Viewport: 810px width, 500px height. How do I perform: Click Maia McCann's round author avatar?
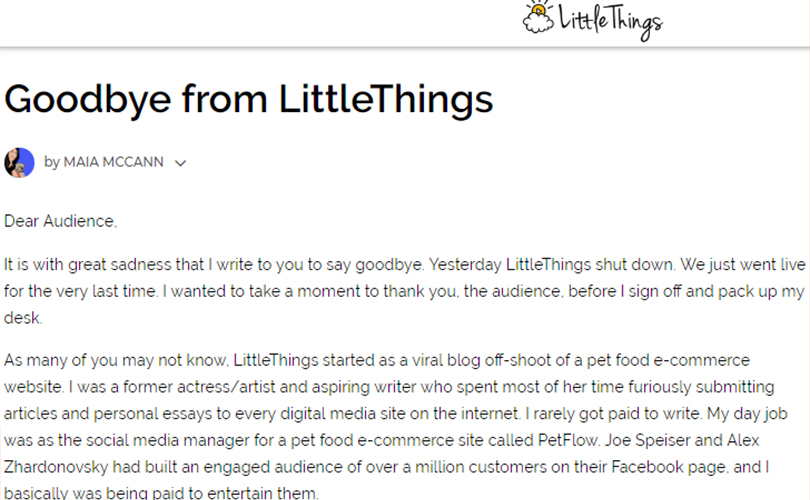pos(19,163)
